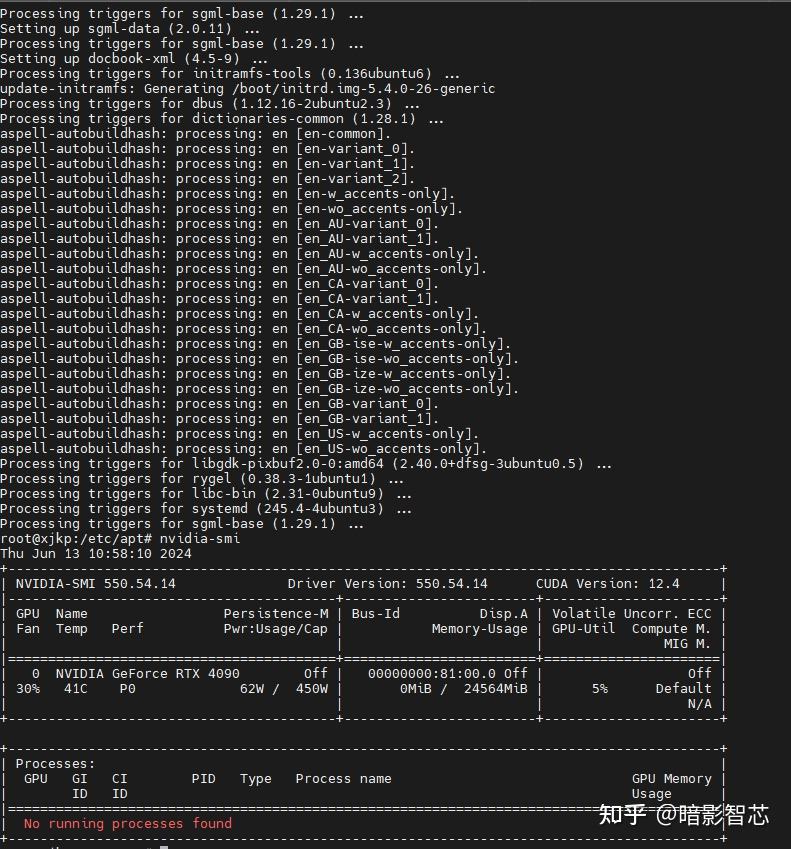Click the prompt text "root@xjkp:/etc/apt#"
791x849 pixels.
pos(76,539)
